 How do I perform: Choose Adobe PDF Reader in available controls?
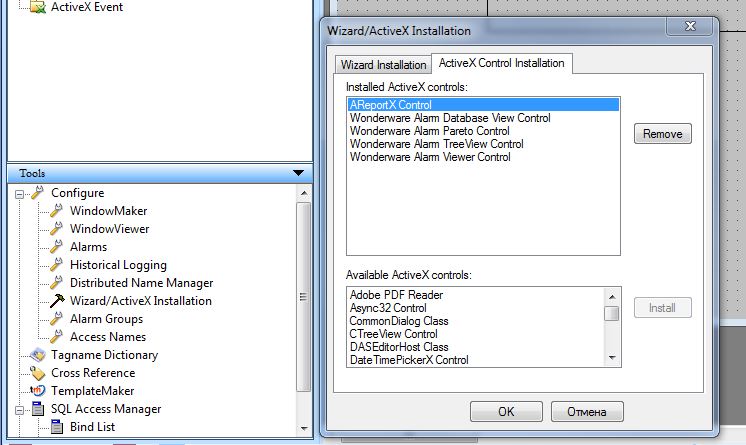tap(396, 295)
